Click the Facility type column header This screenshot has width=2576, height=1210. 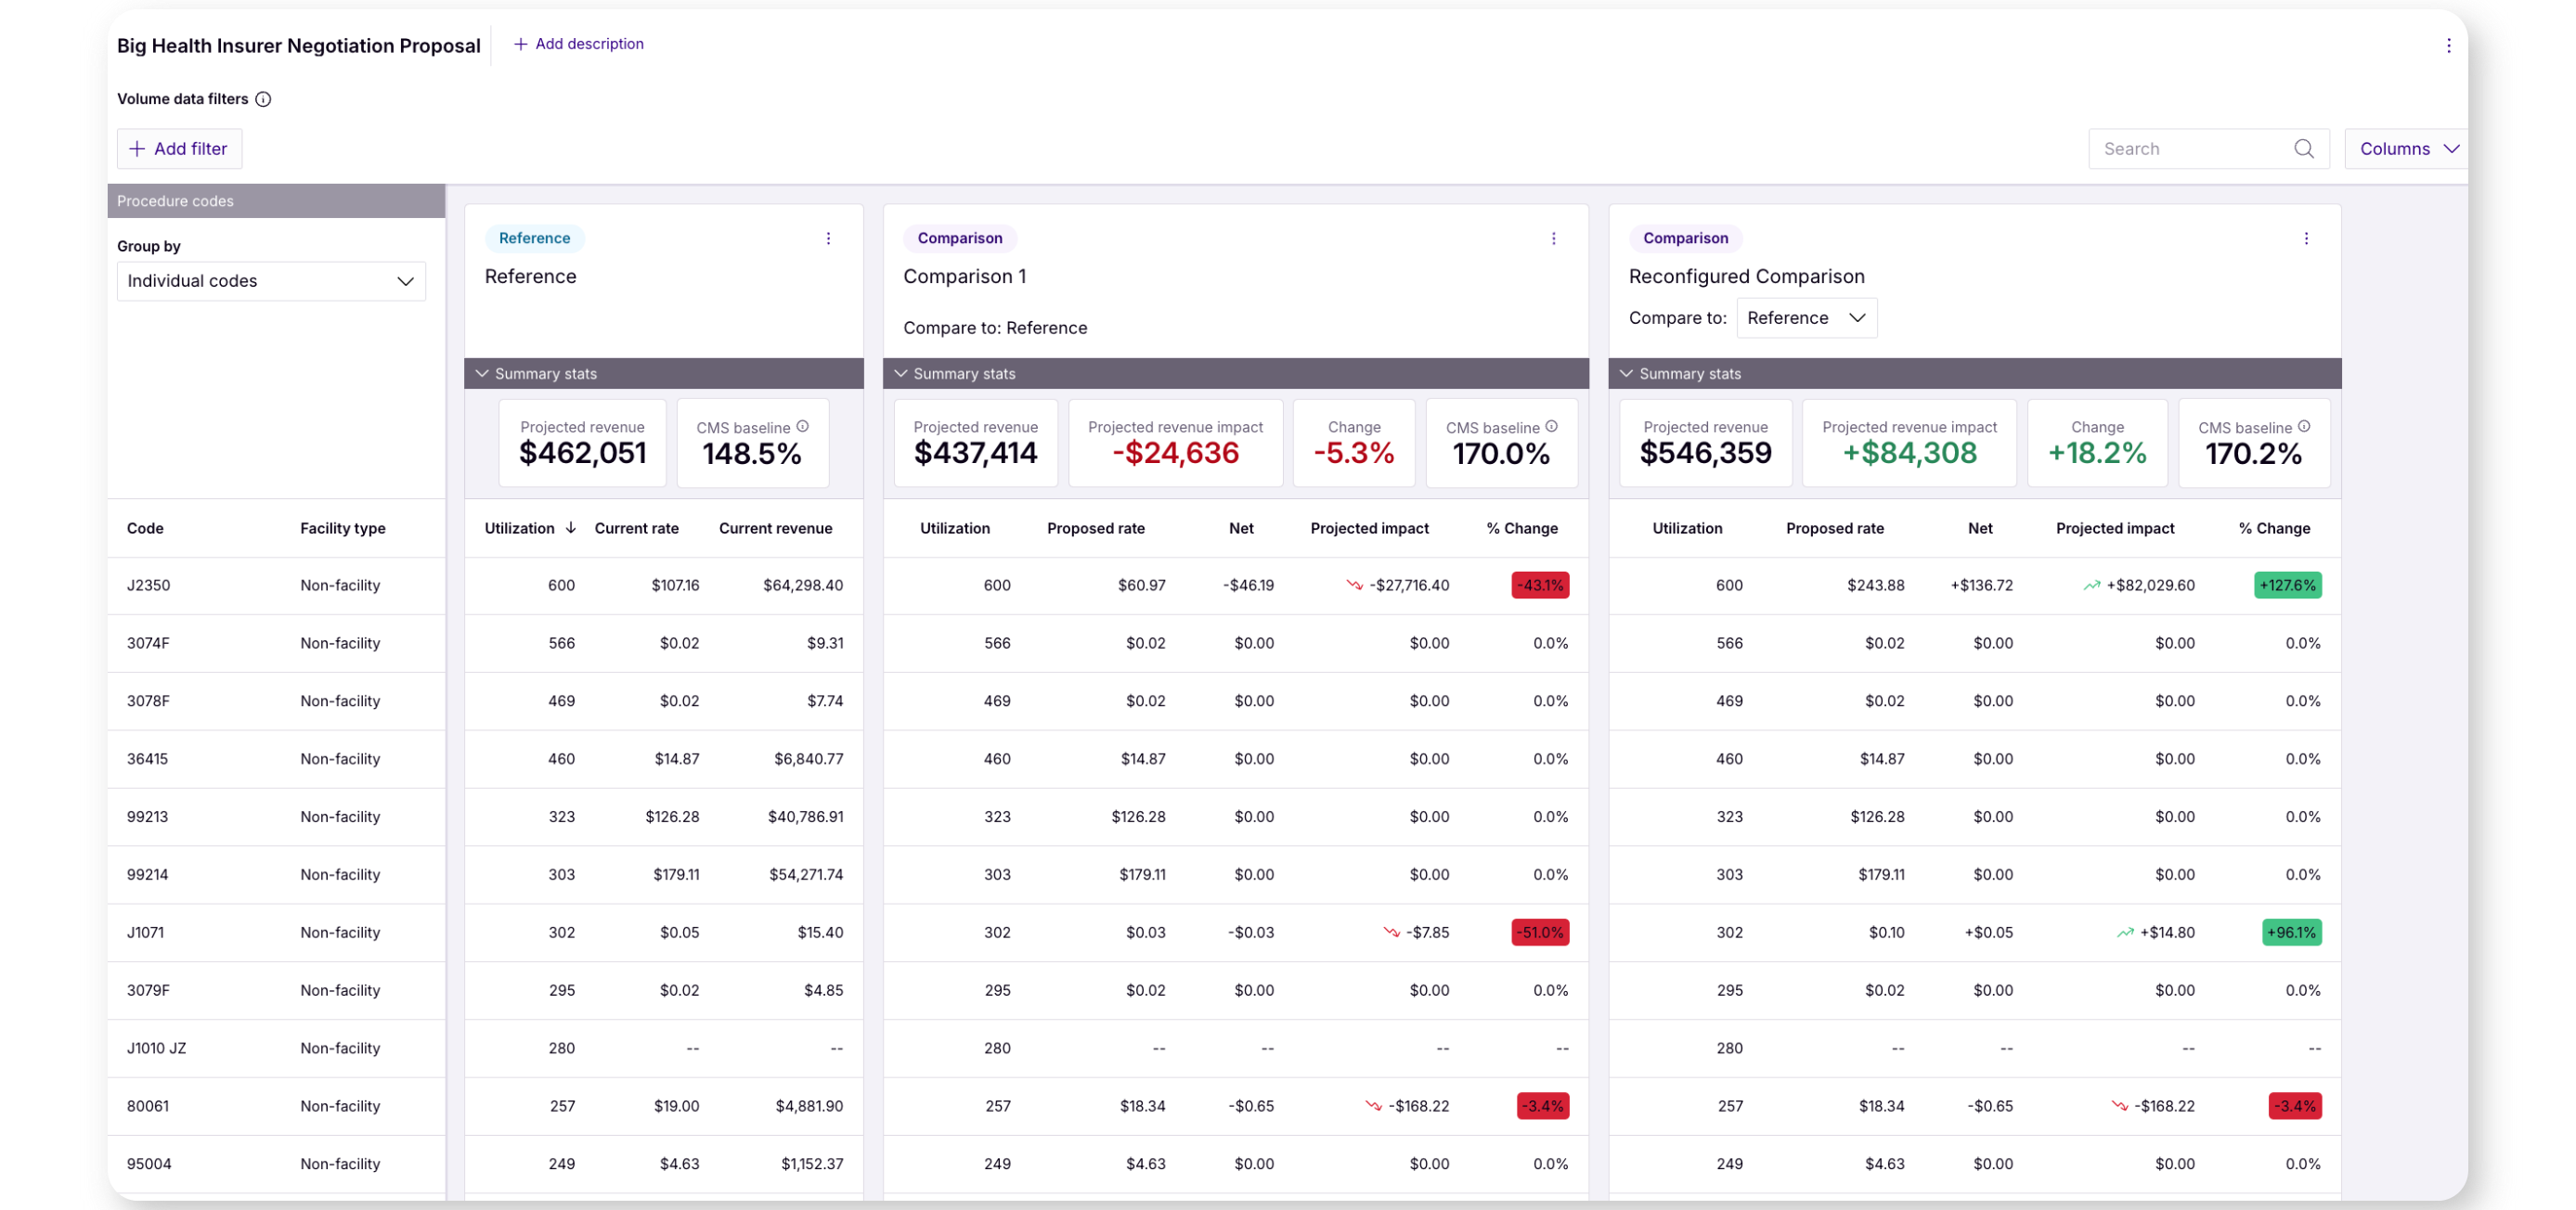(342, 527)
